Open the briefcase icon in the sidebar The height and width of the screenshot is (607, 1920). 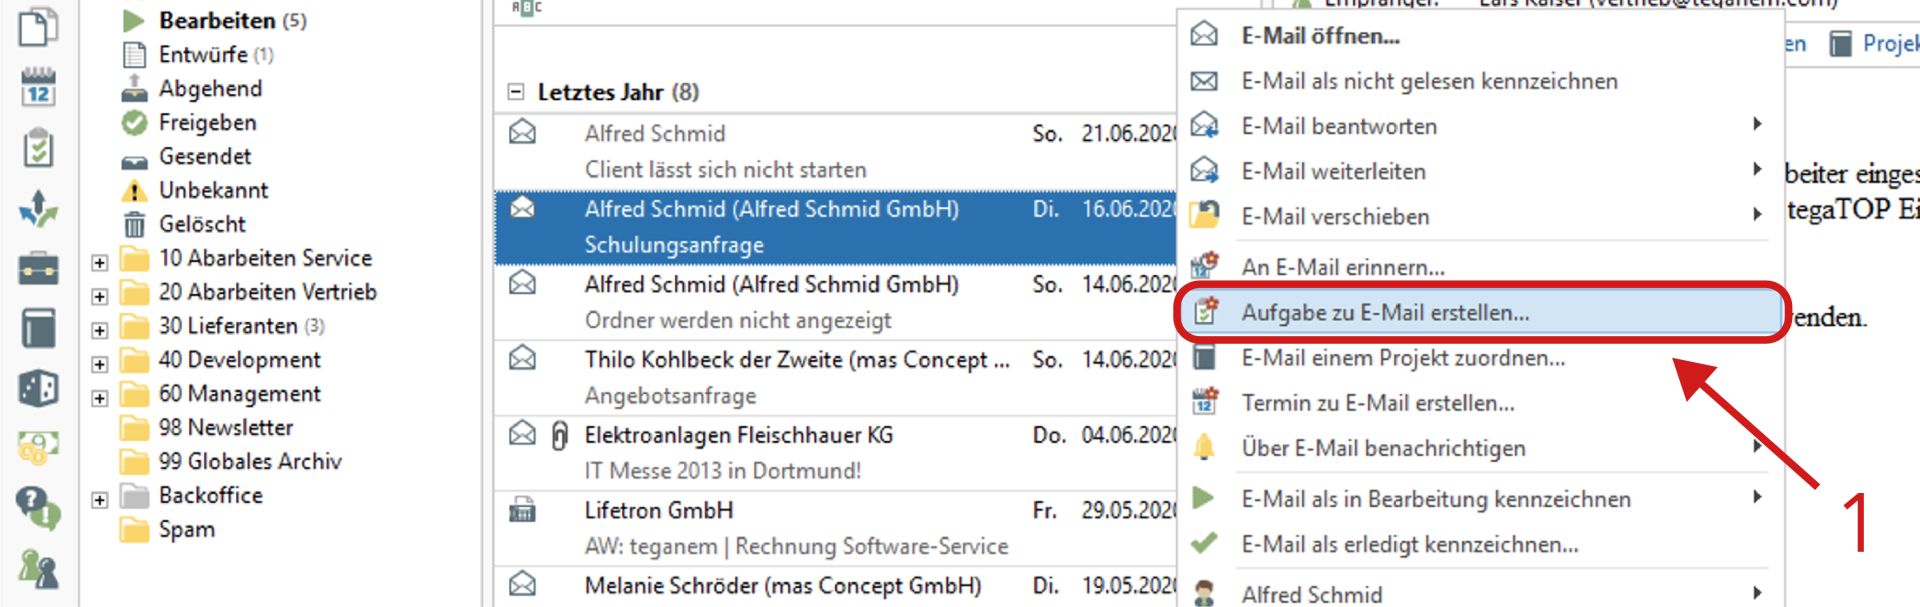pyautogui.click(x=38, y=269)
